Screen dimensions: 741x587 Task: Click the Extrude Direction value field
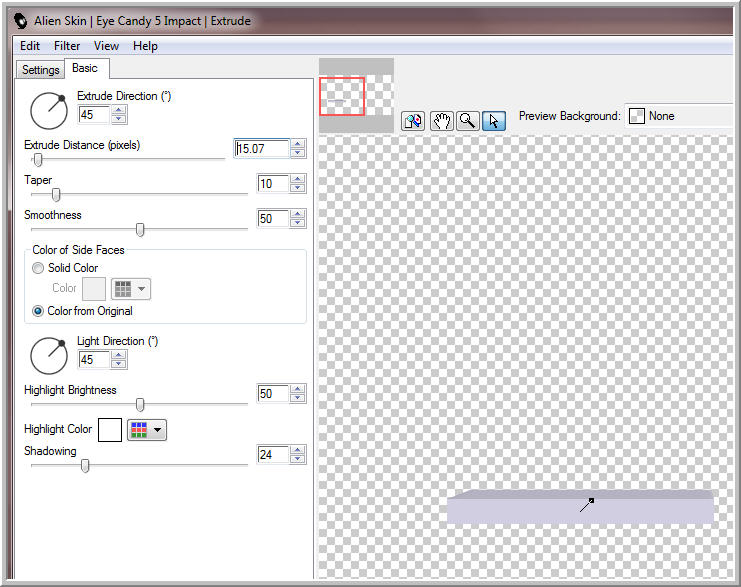94,115
